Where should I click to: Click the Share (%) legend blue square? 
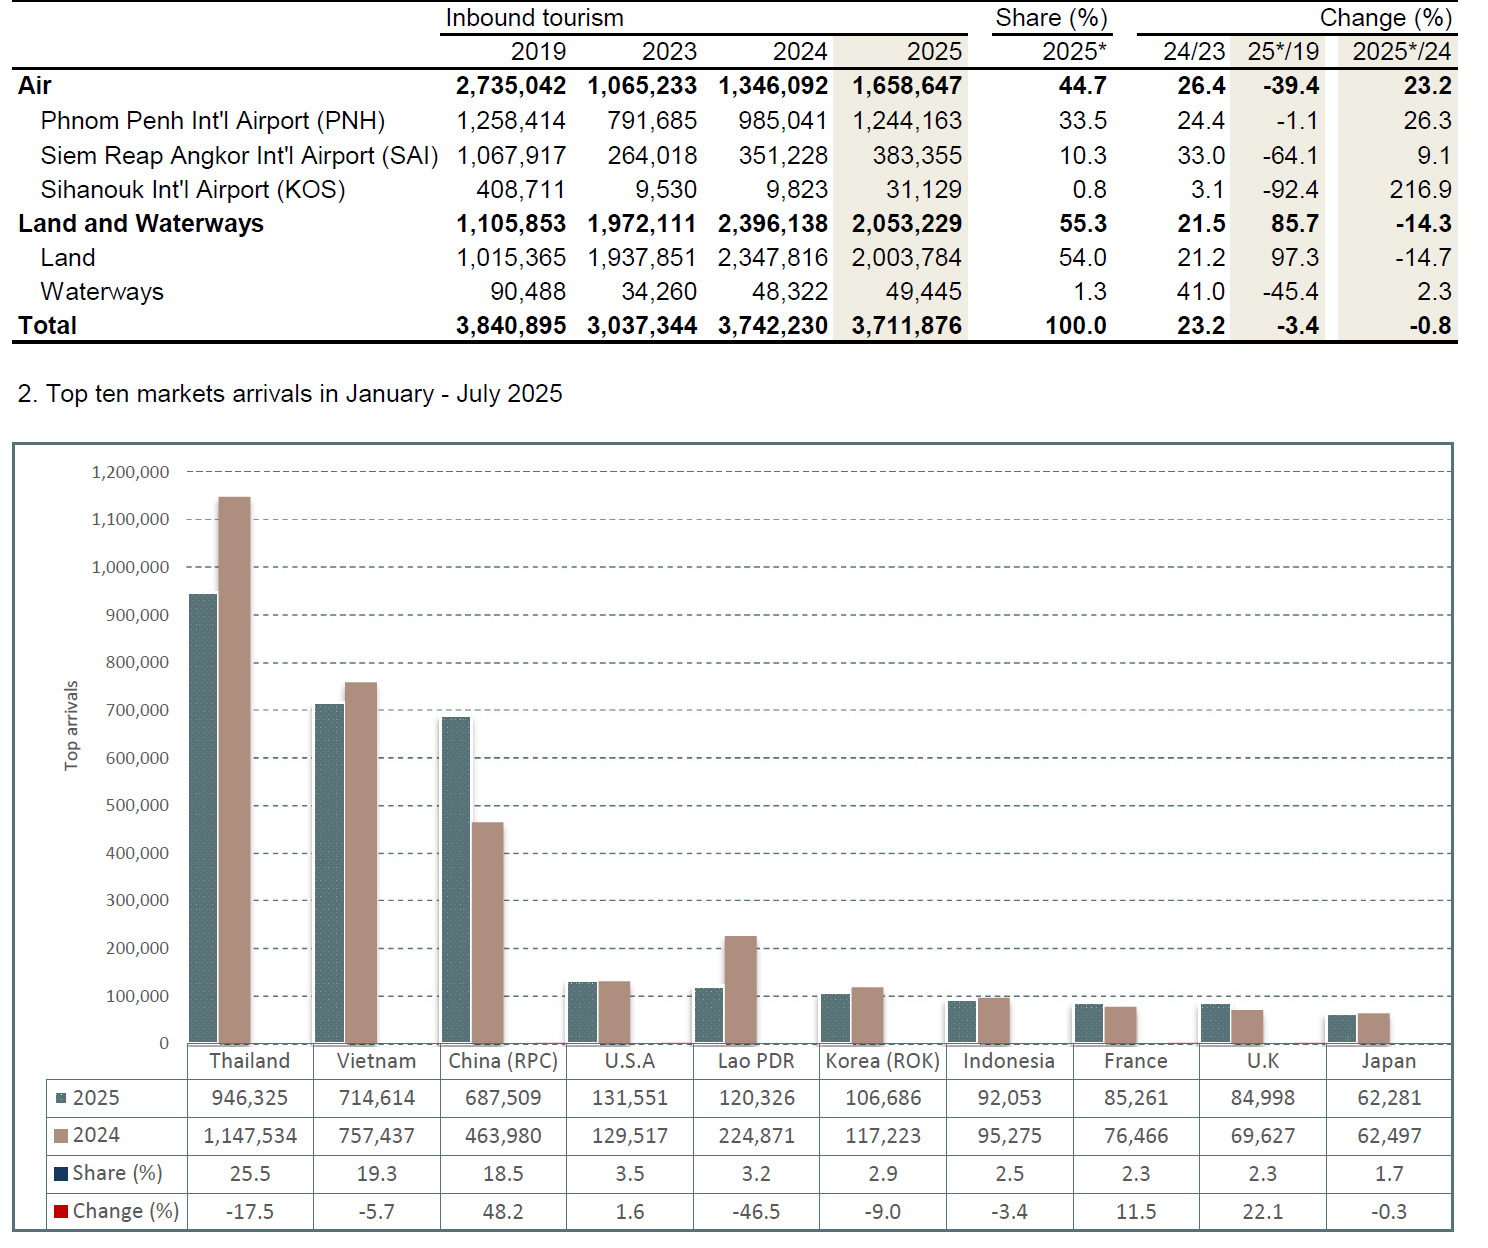tap(61, 1174)
